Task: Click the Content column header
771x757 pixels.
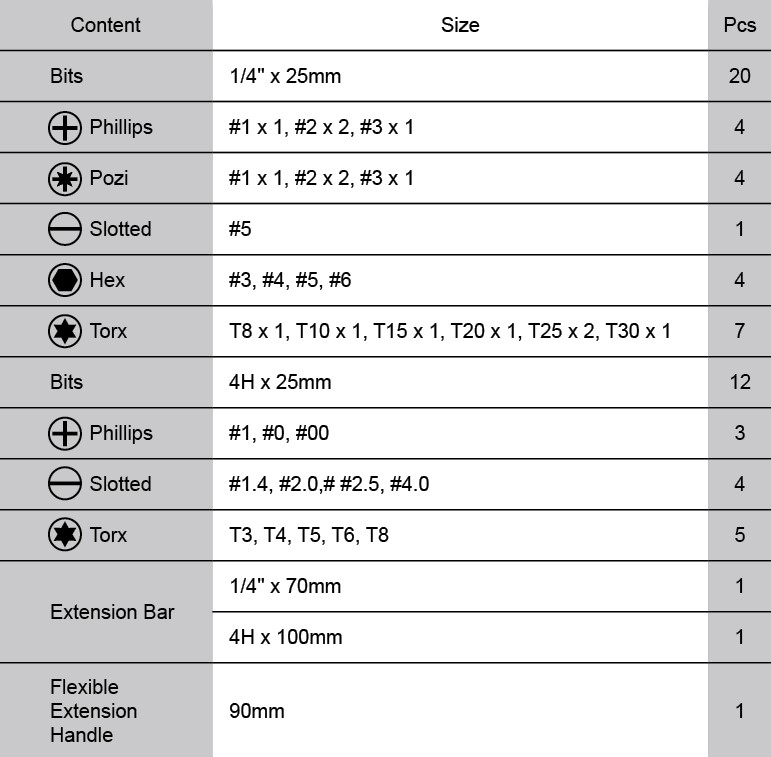Action: 106,25
